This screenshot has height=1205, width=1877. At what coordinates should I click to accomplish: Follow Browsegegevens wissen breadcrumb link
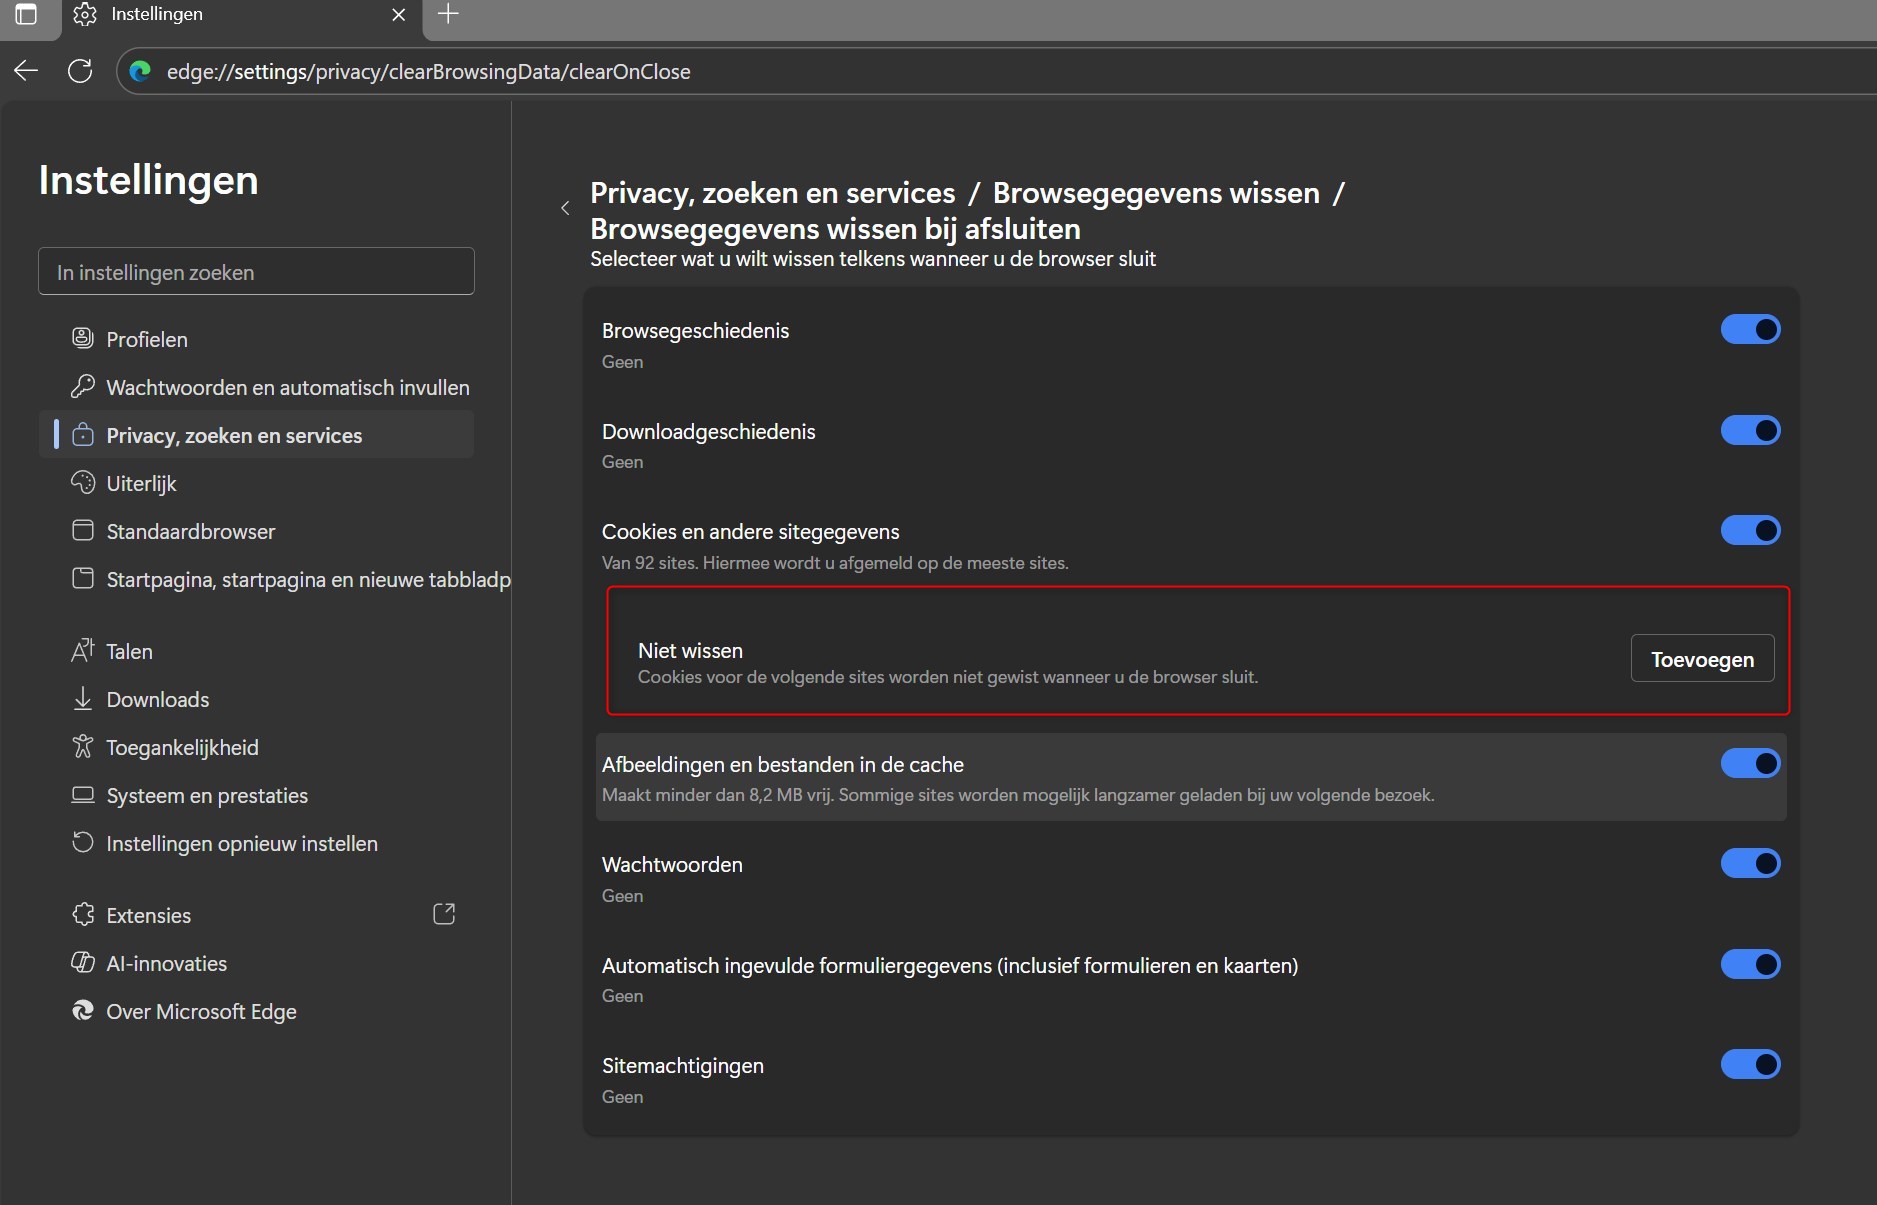tap(1156, 193)
